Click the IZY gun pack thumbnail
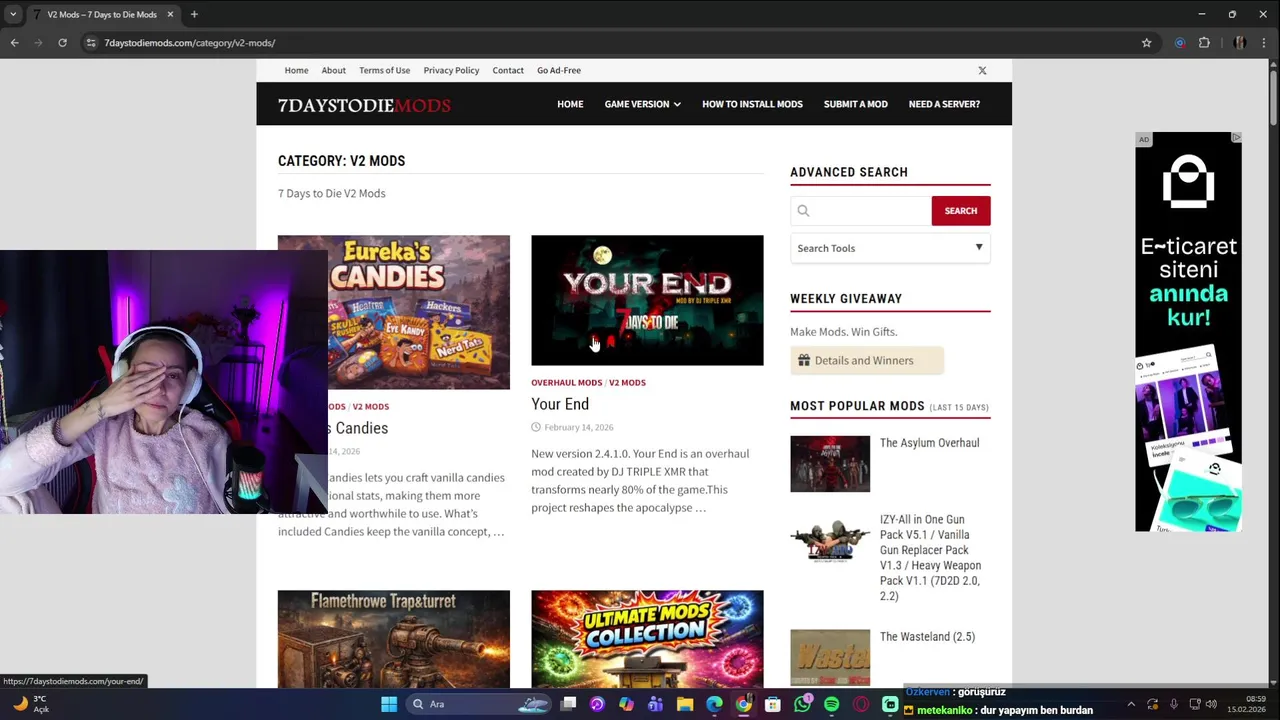 pos(830,541)
